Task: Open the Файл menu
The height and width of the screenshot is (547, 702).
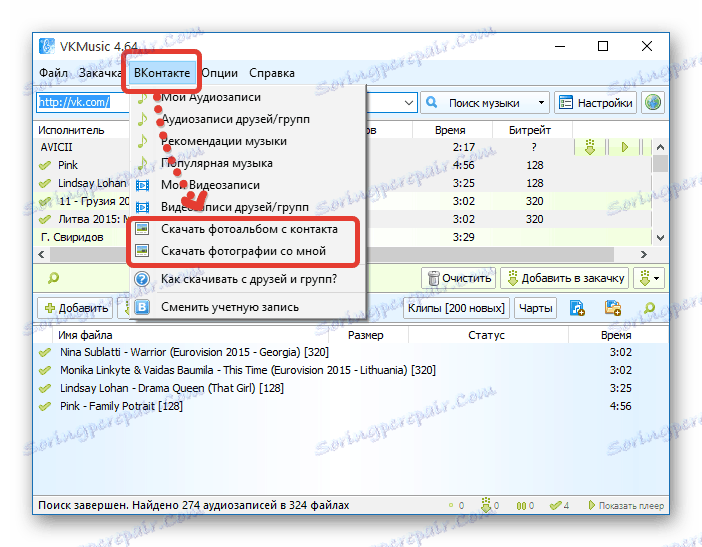Action: point(53,73)
